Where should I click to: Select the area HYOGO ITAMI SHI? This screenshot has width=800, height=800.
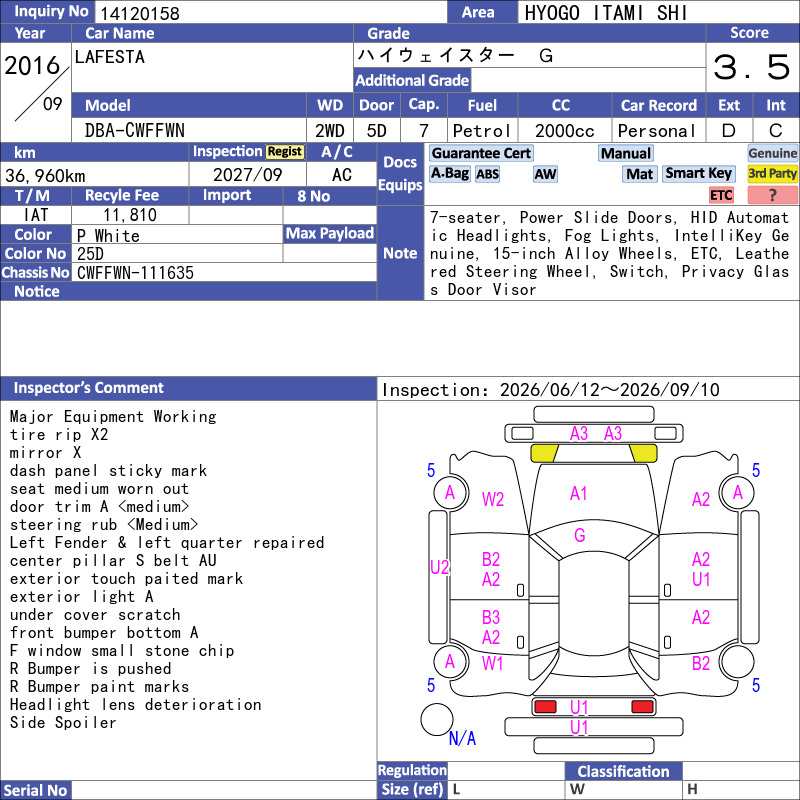point(606,13)
